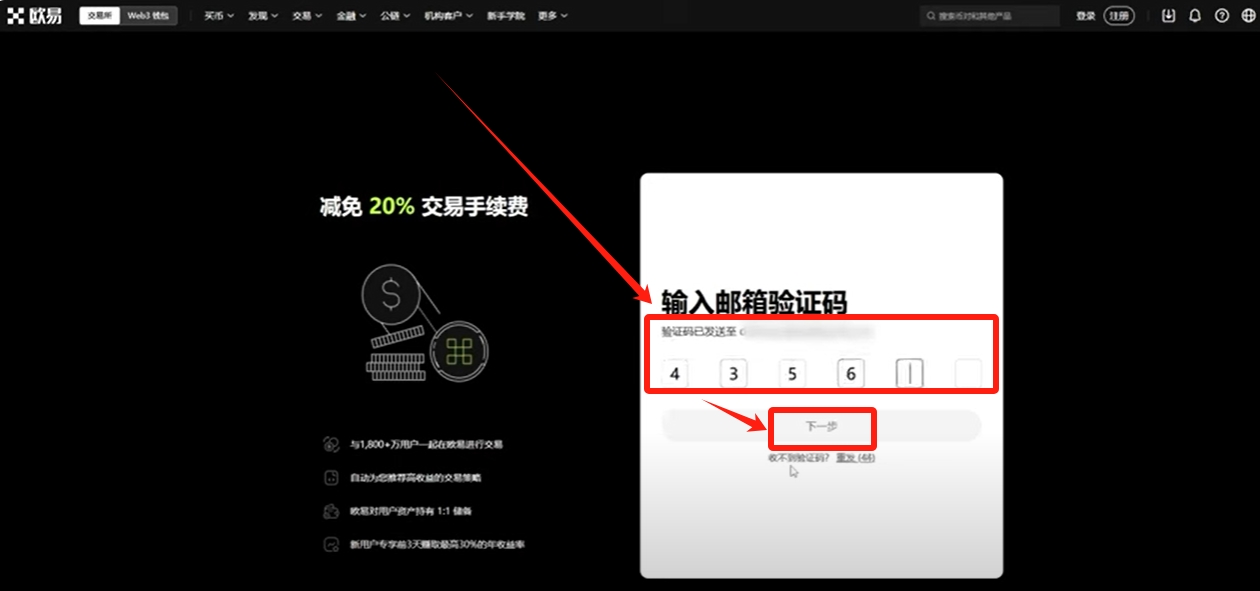Click the 重发 resend code link

coord(856,457)
